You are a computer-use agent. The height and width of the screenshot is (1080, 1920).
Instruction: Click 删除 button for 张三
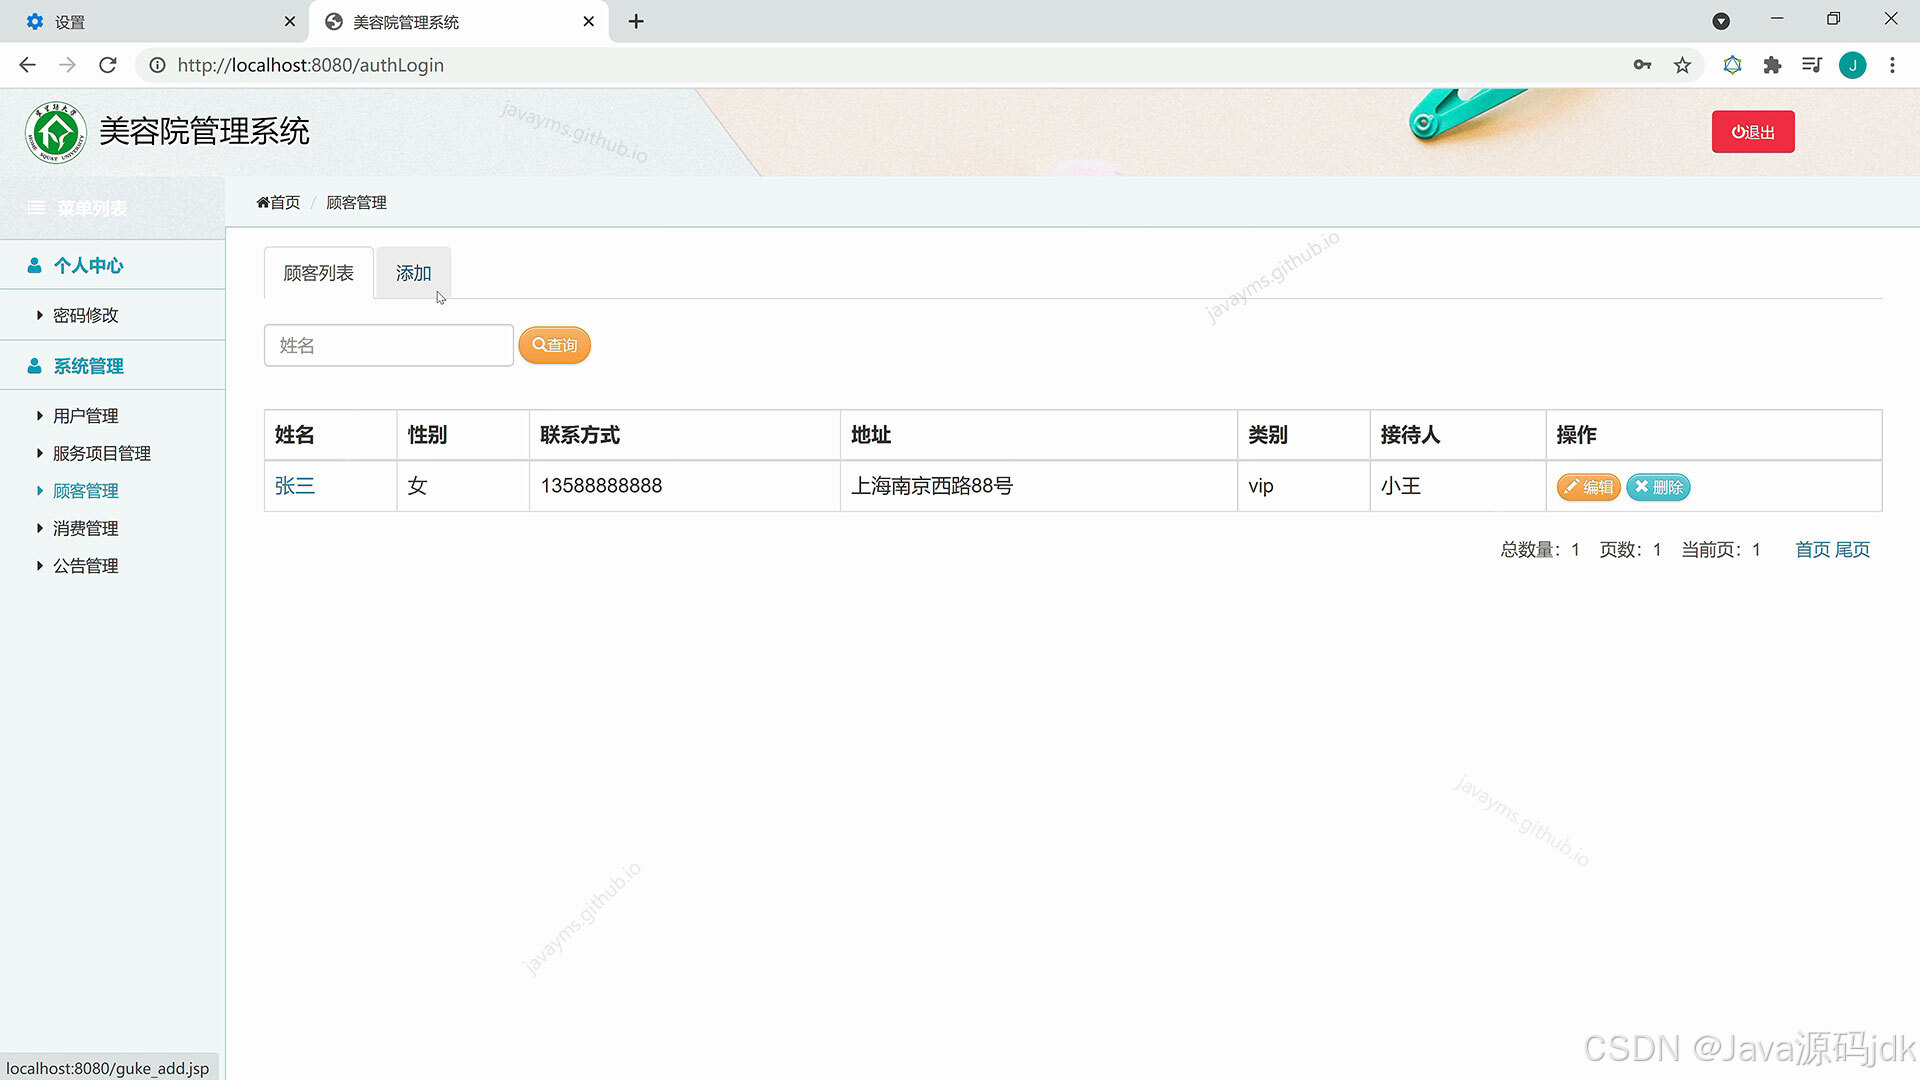(1658, 487)
